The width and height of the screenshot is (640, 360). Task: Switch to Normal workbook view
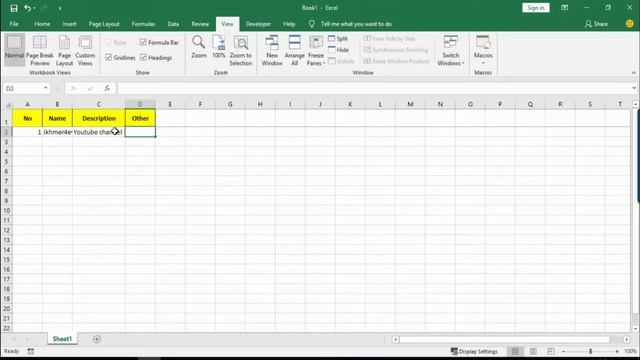14,50
